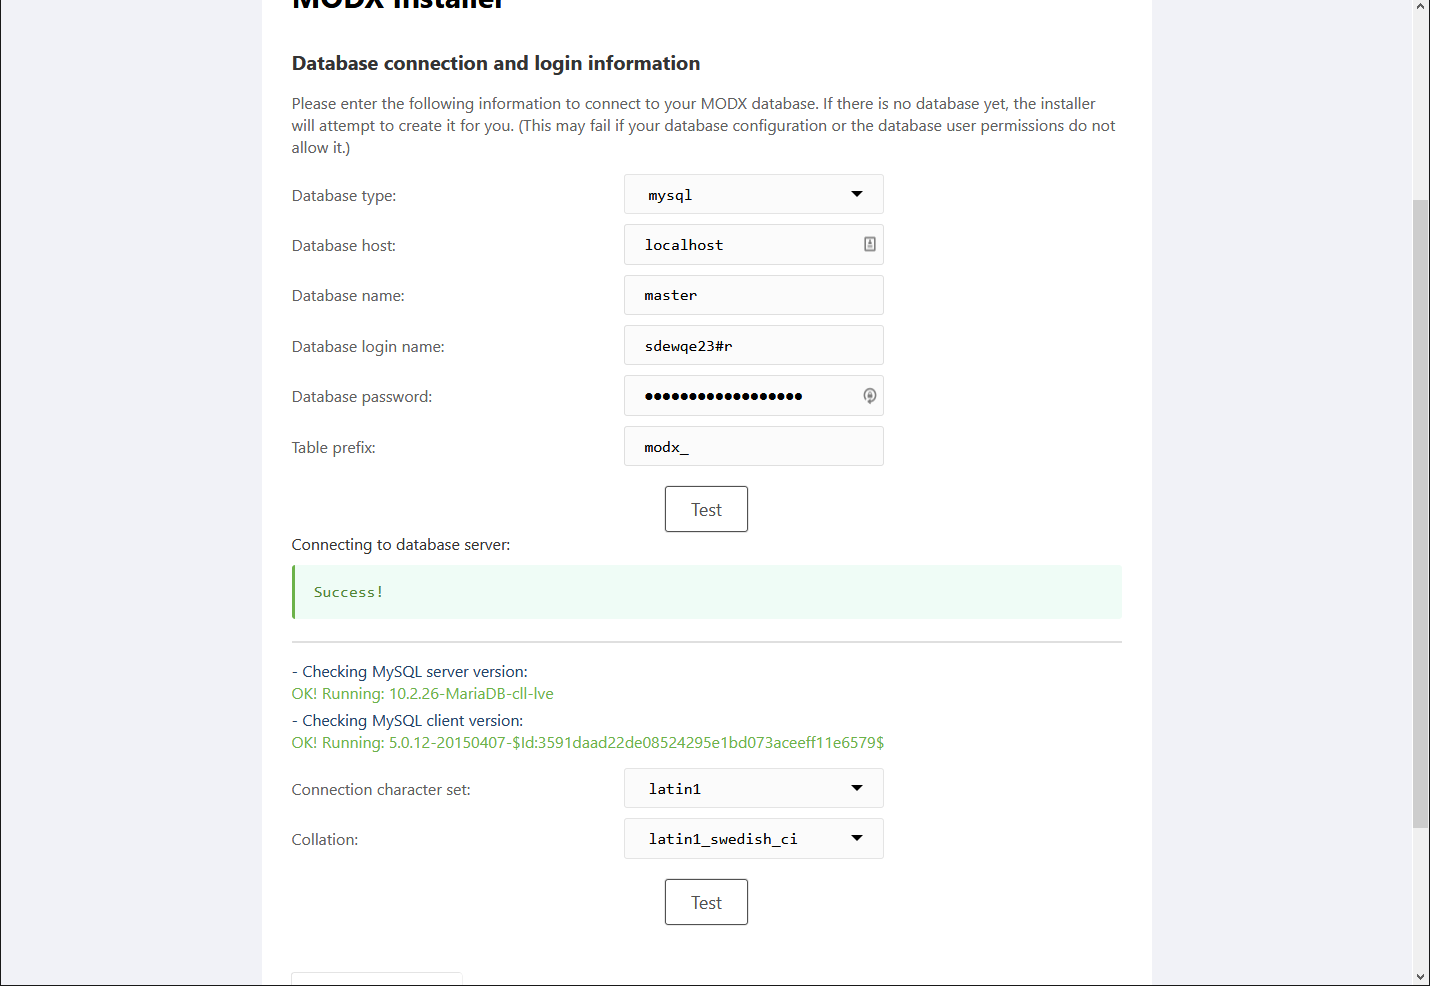
Task: Click the Test button below Table prefix
Action: coord(706,509)
